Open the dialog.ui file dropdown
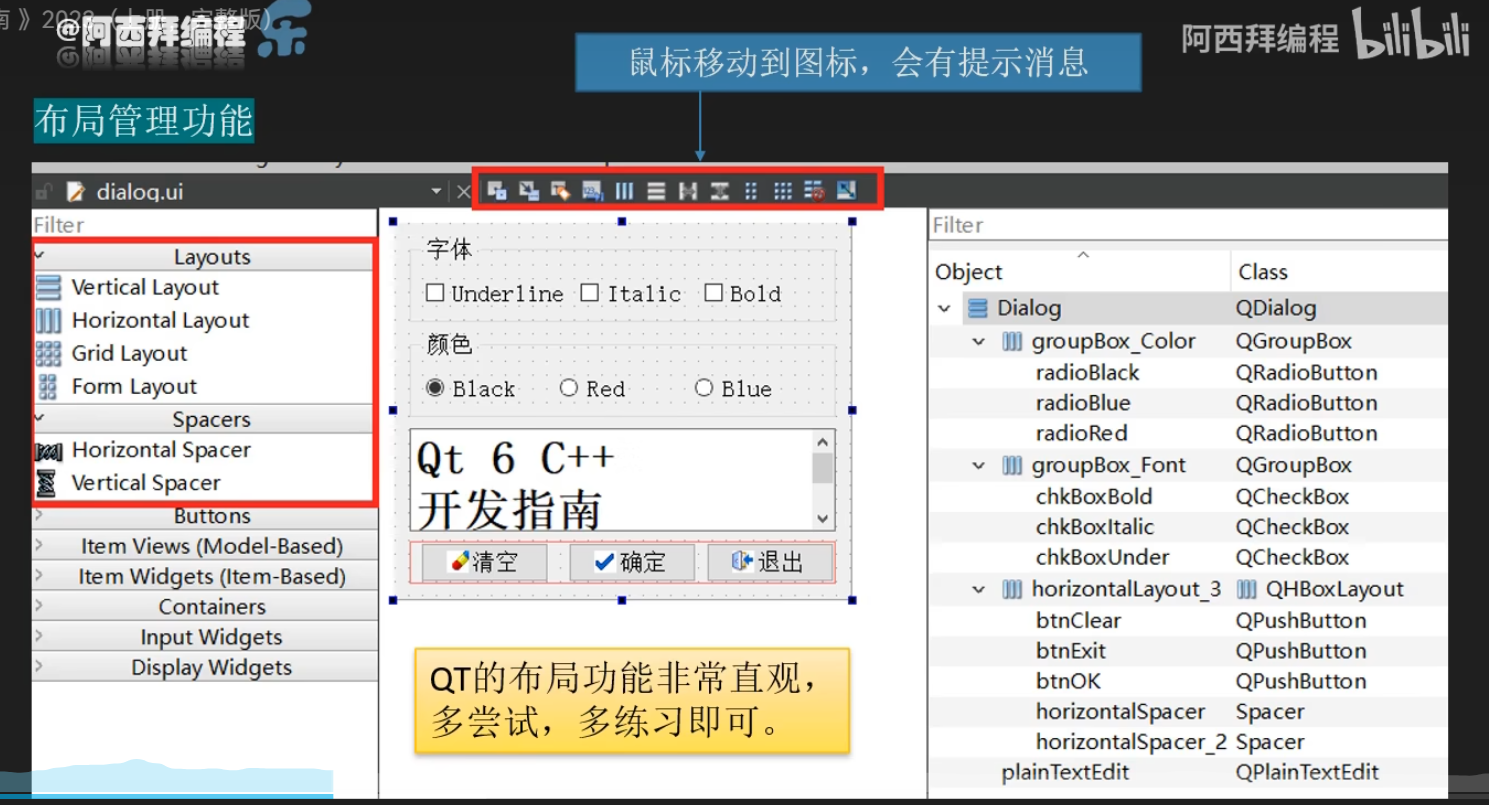 [436, 191]
